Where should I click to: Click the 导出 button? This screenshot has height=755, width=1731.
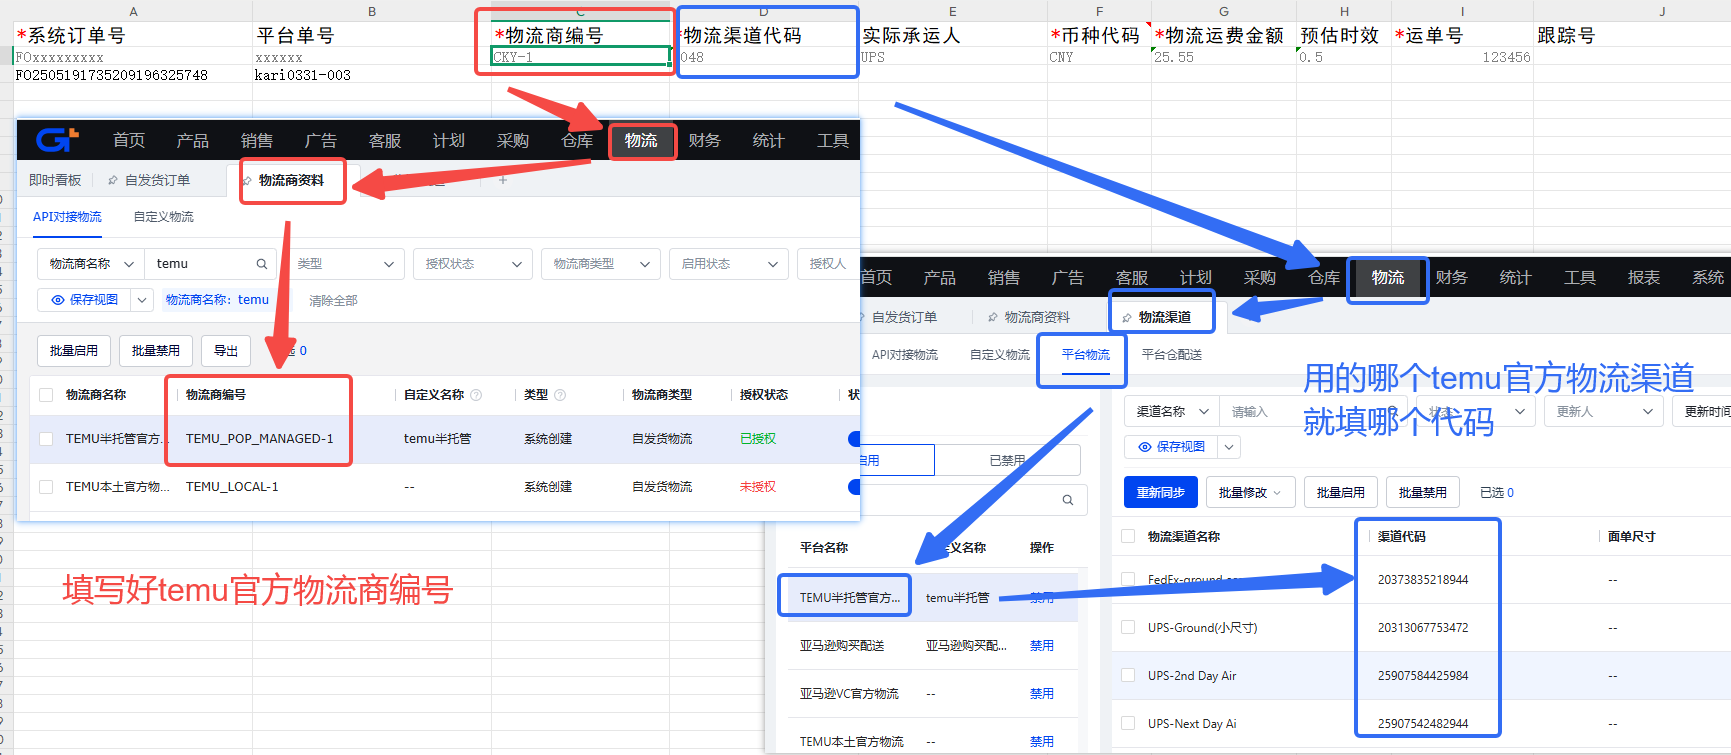[226, 351]
